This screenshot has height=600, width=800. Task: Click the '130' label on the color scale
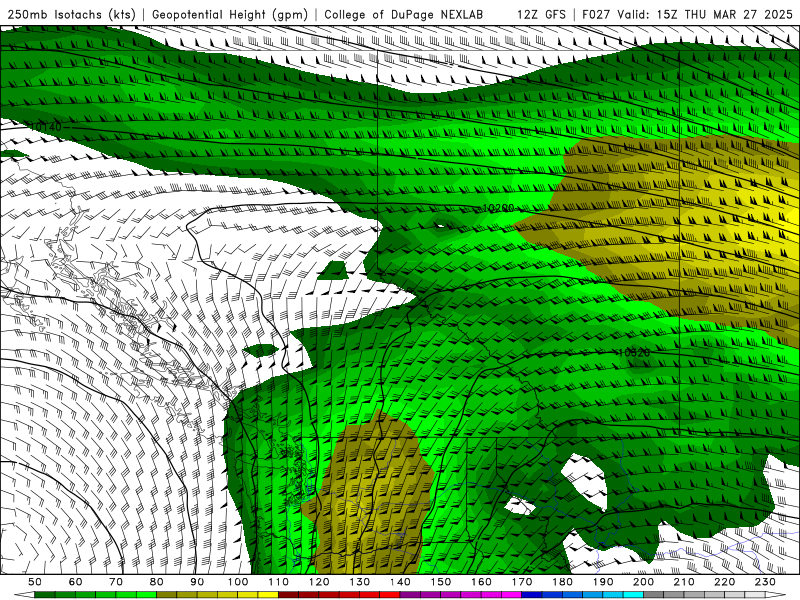pos(360,582)
